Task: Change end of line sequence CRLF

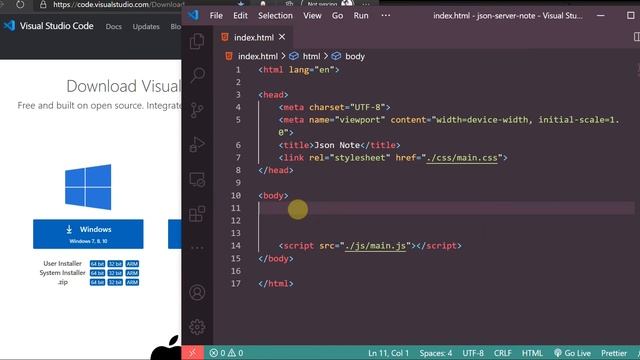Action: coord(502,353)
